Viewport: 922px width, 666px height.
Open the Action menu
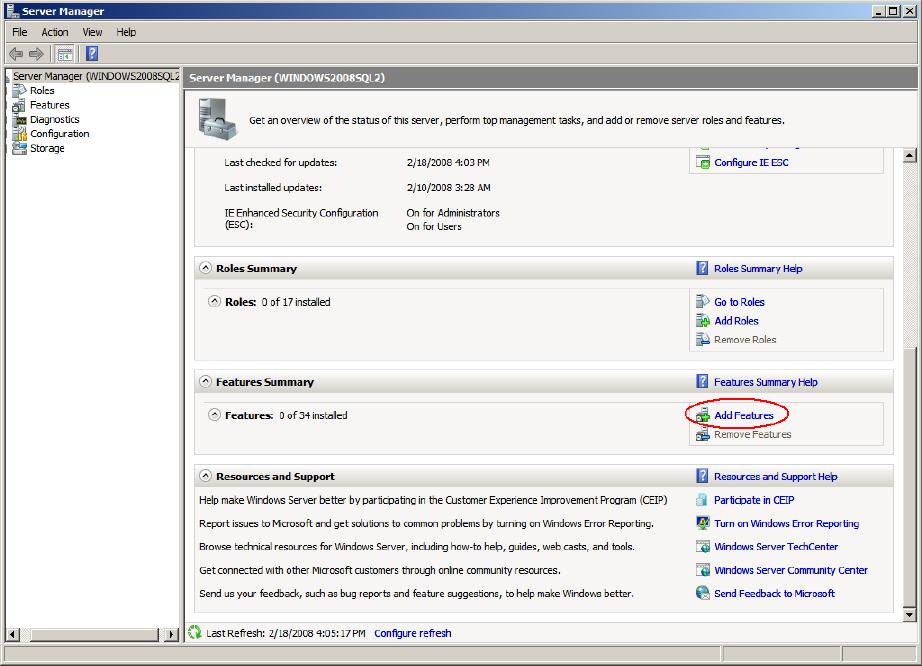point(55,32)
